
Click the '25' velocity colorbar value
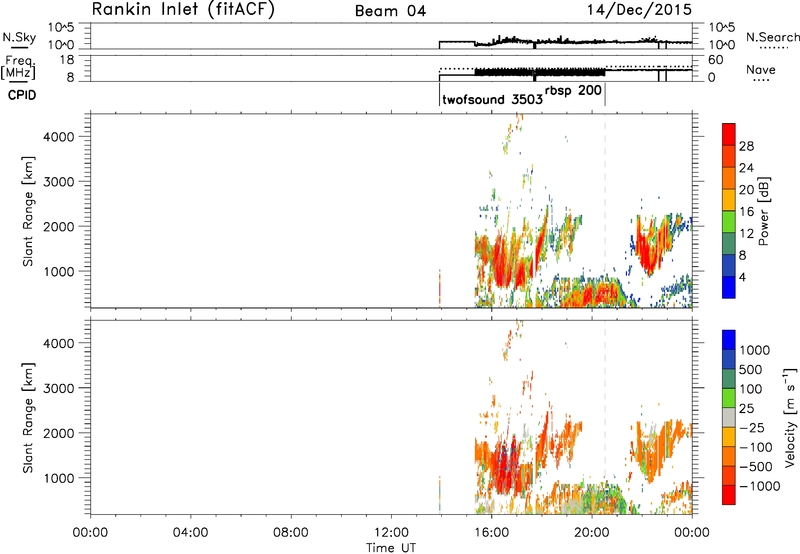click(x=746, y=409)
